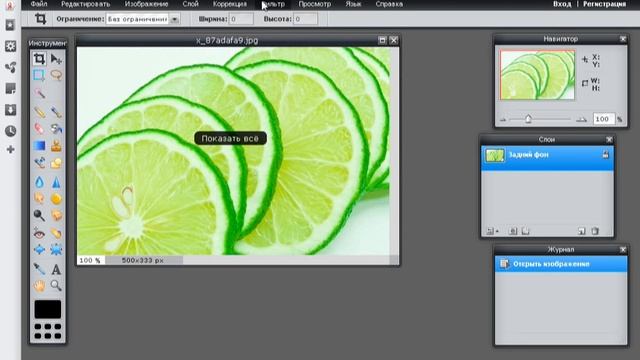Select the Burn tool
This screenshot has width=640, height=360.
pyautogui.click(x=56, y=215)
